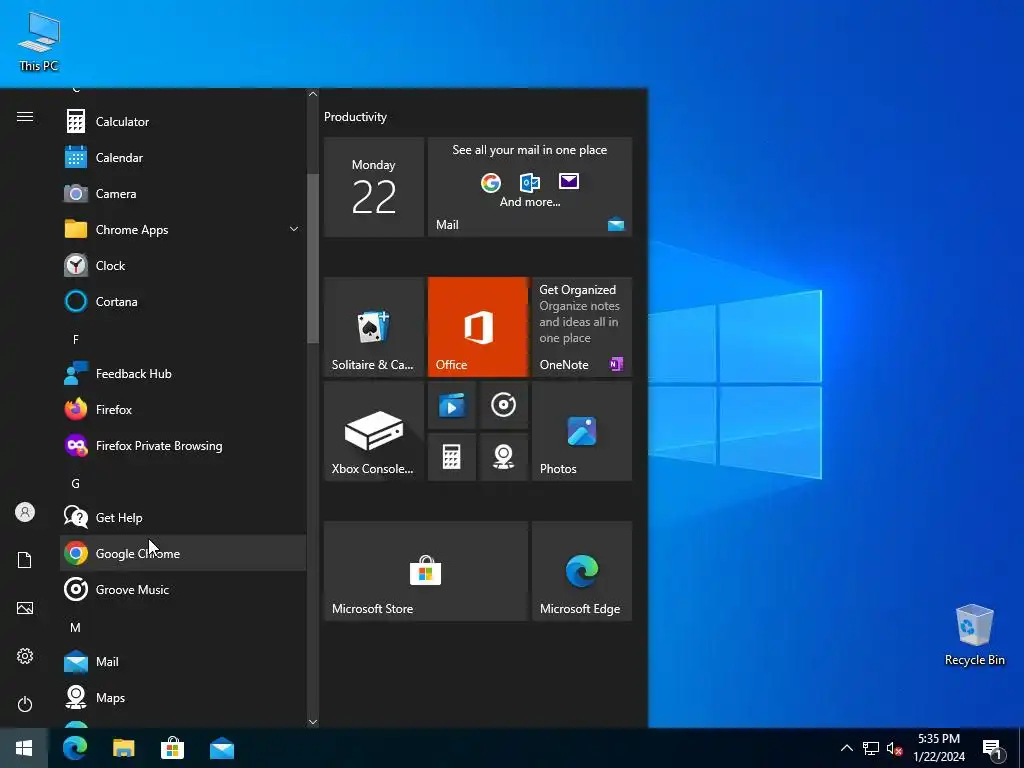This screenshot has height=768, width=1024.
Task: Open File Explorer from the taskbar
Action: tap(123, 748)
